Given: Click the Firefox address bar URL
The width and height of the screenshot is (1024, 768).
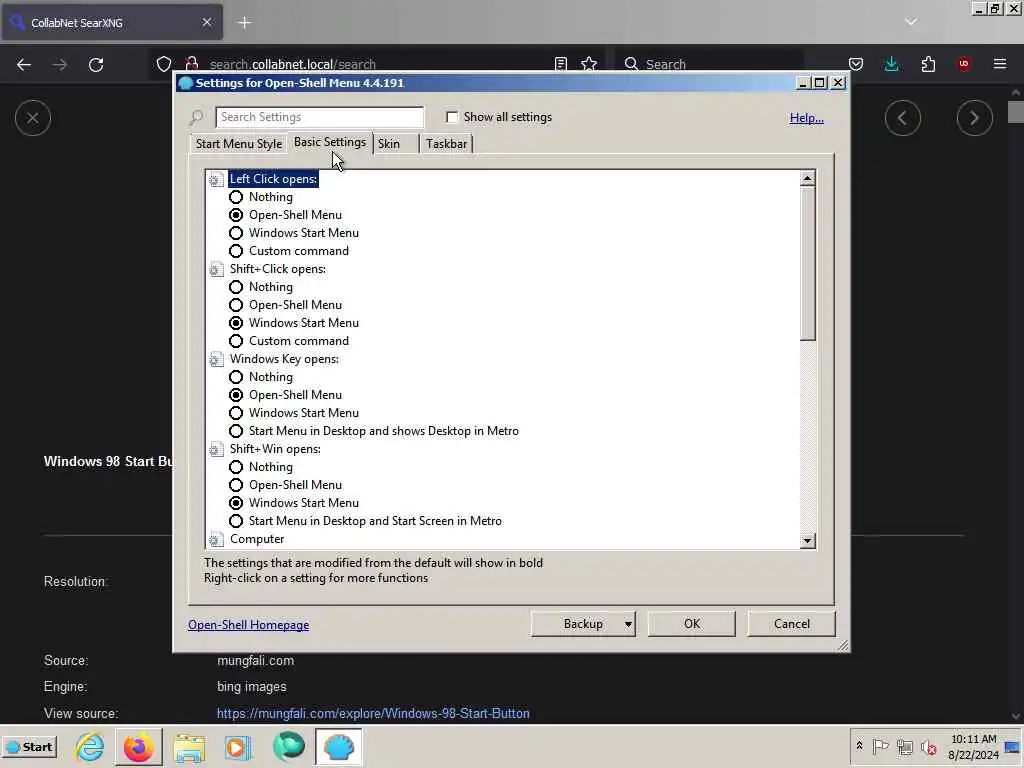Looking at the screenshot, I should point(293,64).
